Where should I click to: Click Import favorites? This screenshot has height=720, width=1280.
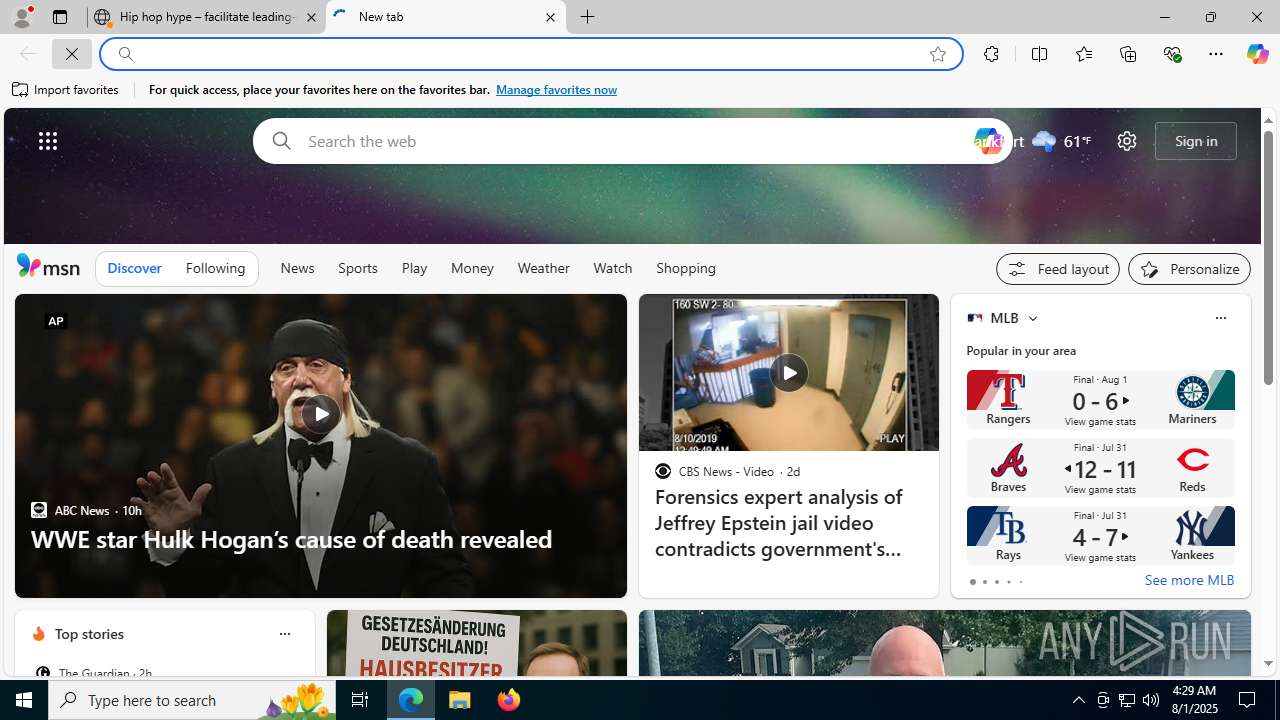tap(66, 90)
